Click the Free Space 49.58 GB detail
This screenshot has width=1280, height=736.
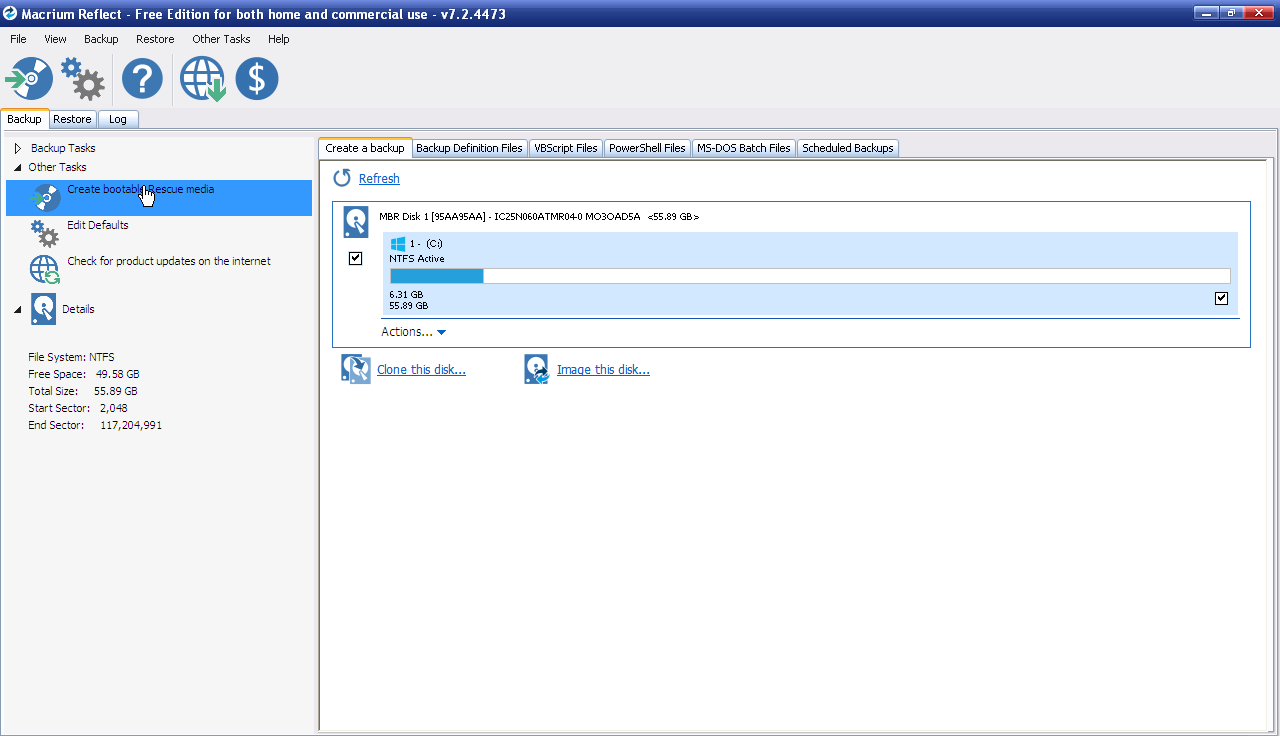83,374
